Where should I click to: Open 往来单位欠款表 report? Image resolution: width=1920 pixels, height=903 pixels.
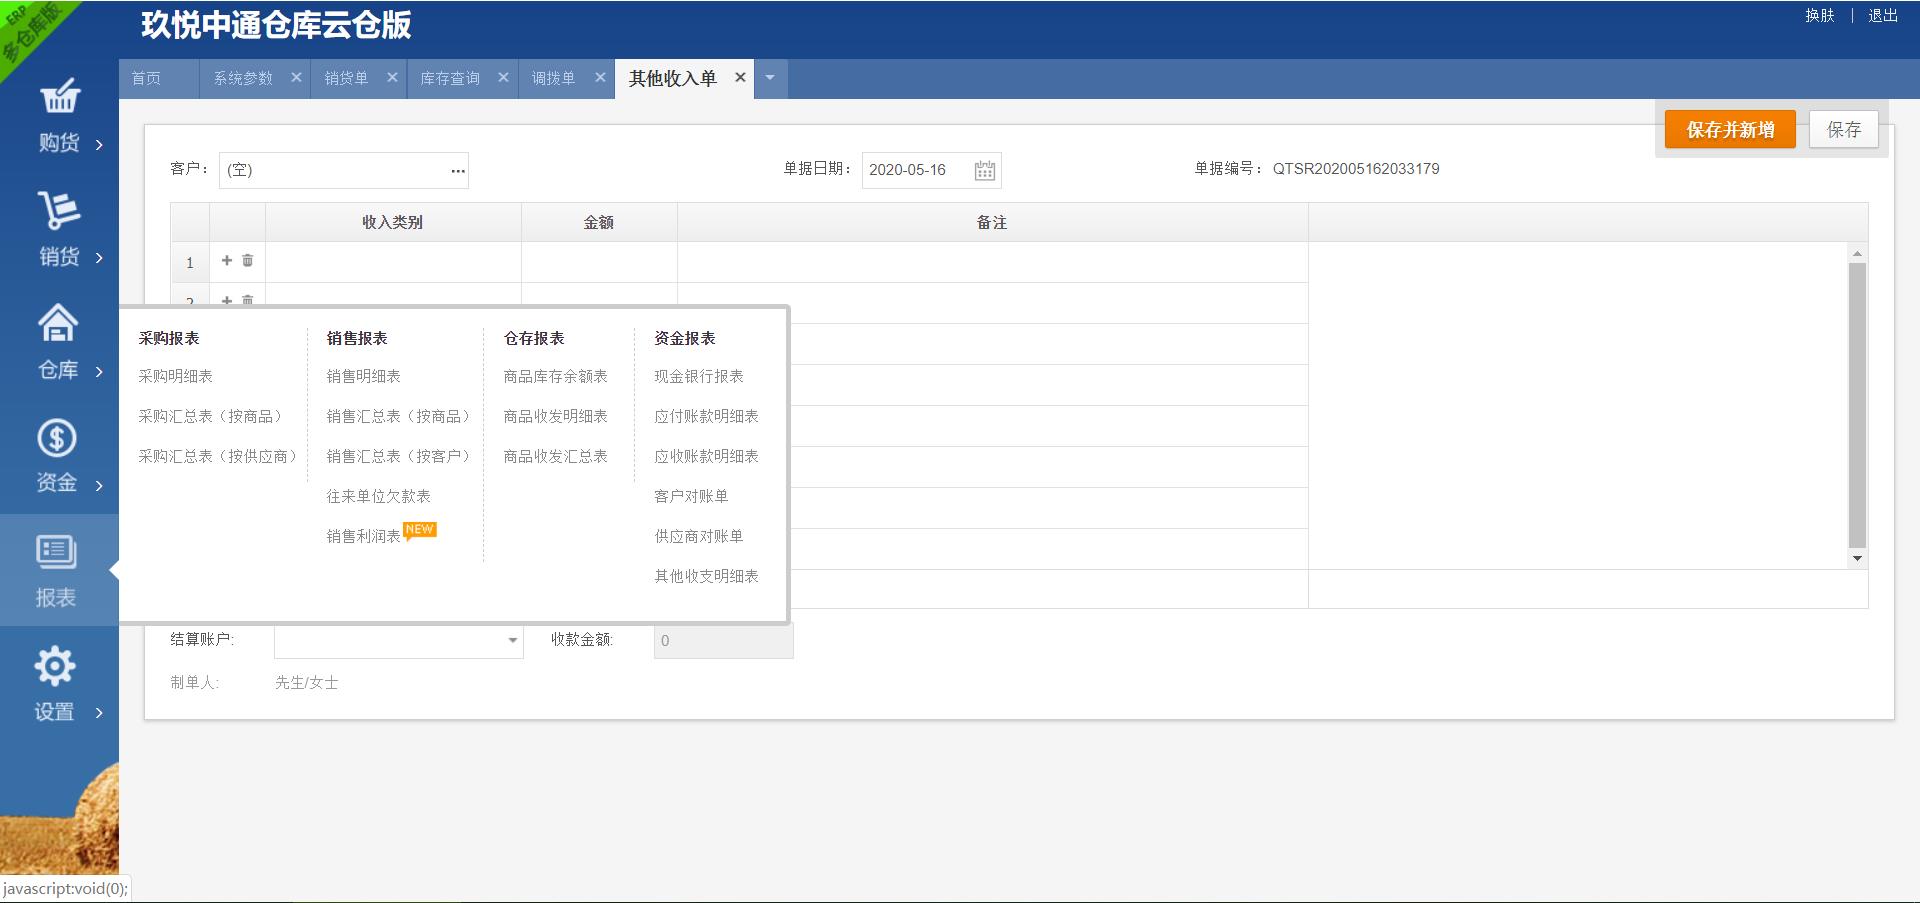pyautogui.click(x=379, y=496)
